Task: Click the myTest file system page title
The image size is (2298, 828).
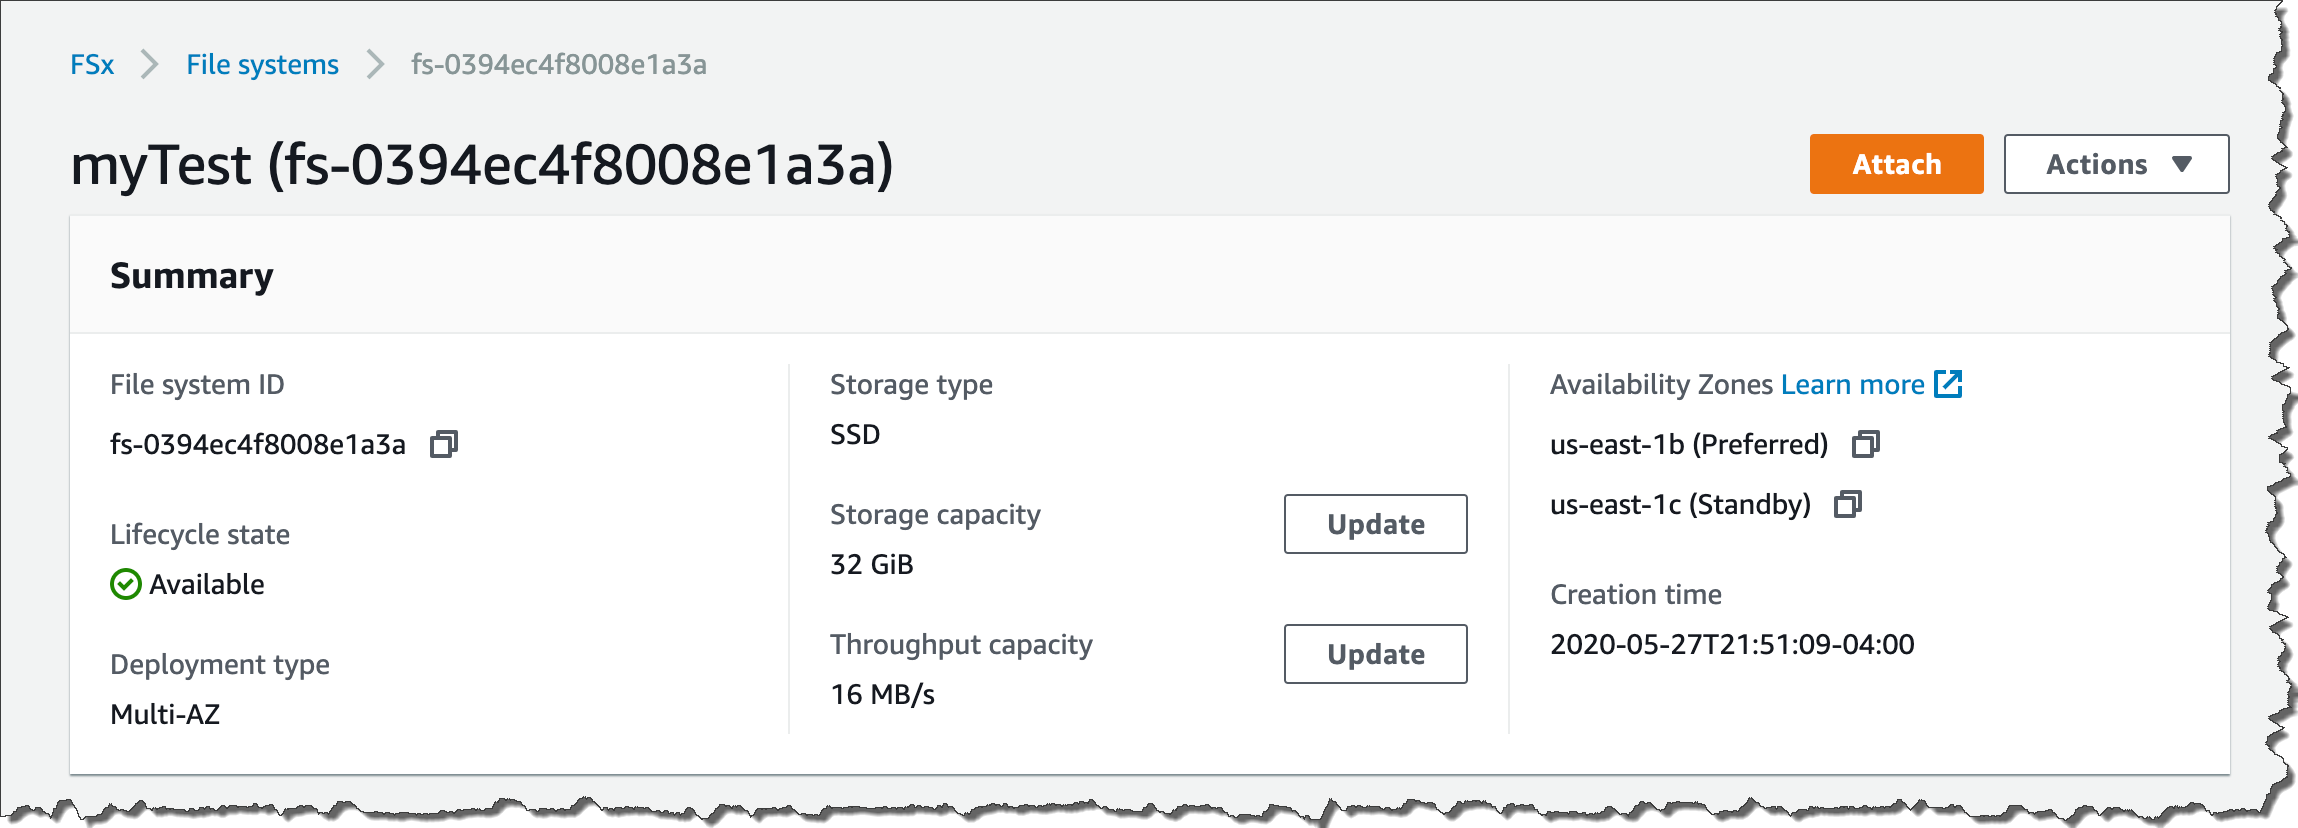Action: coord(481,166)
